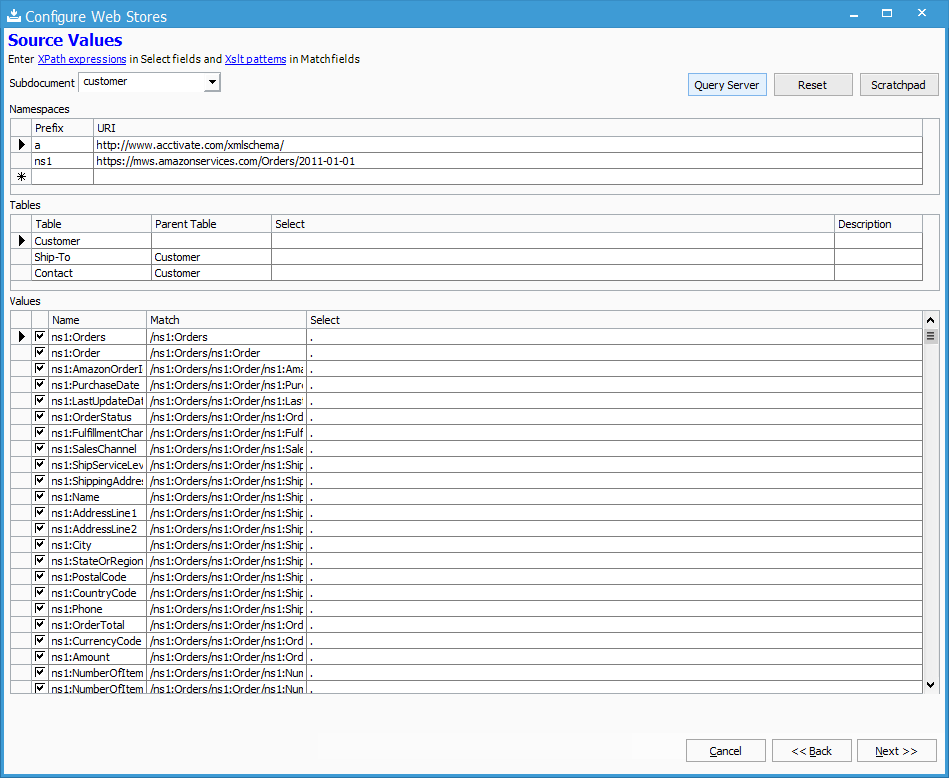Select the Ship-To table cell
Viewport: 949px width, 778px height.
[91, 257]
